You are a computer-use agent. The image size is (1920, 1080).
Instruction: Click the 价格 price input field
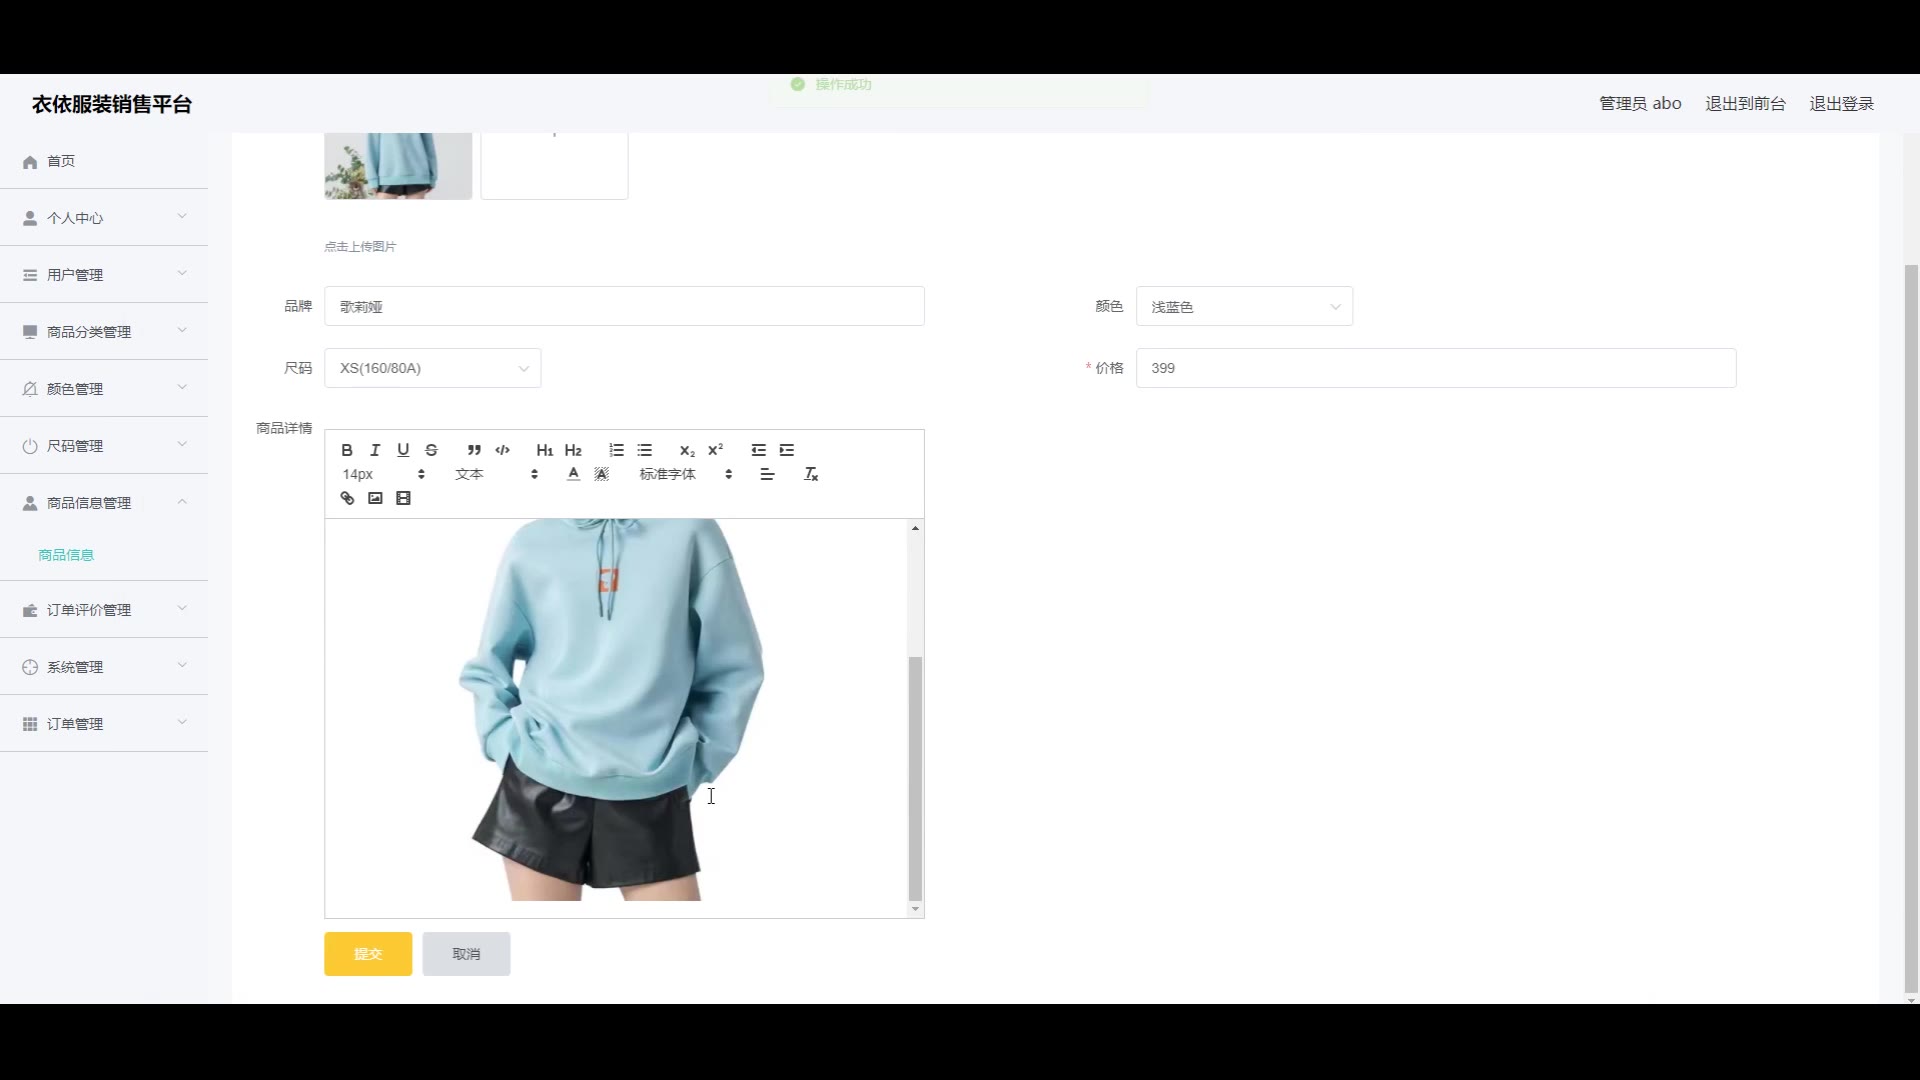tap(1436, 368)
